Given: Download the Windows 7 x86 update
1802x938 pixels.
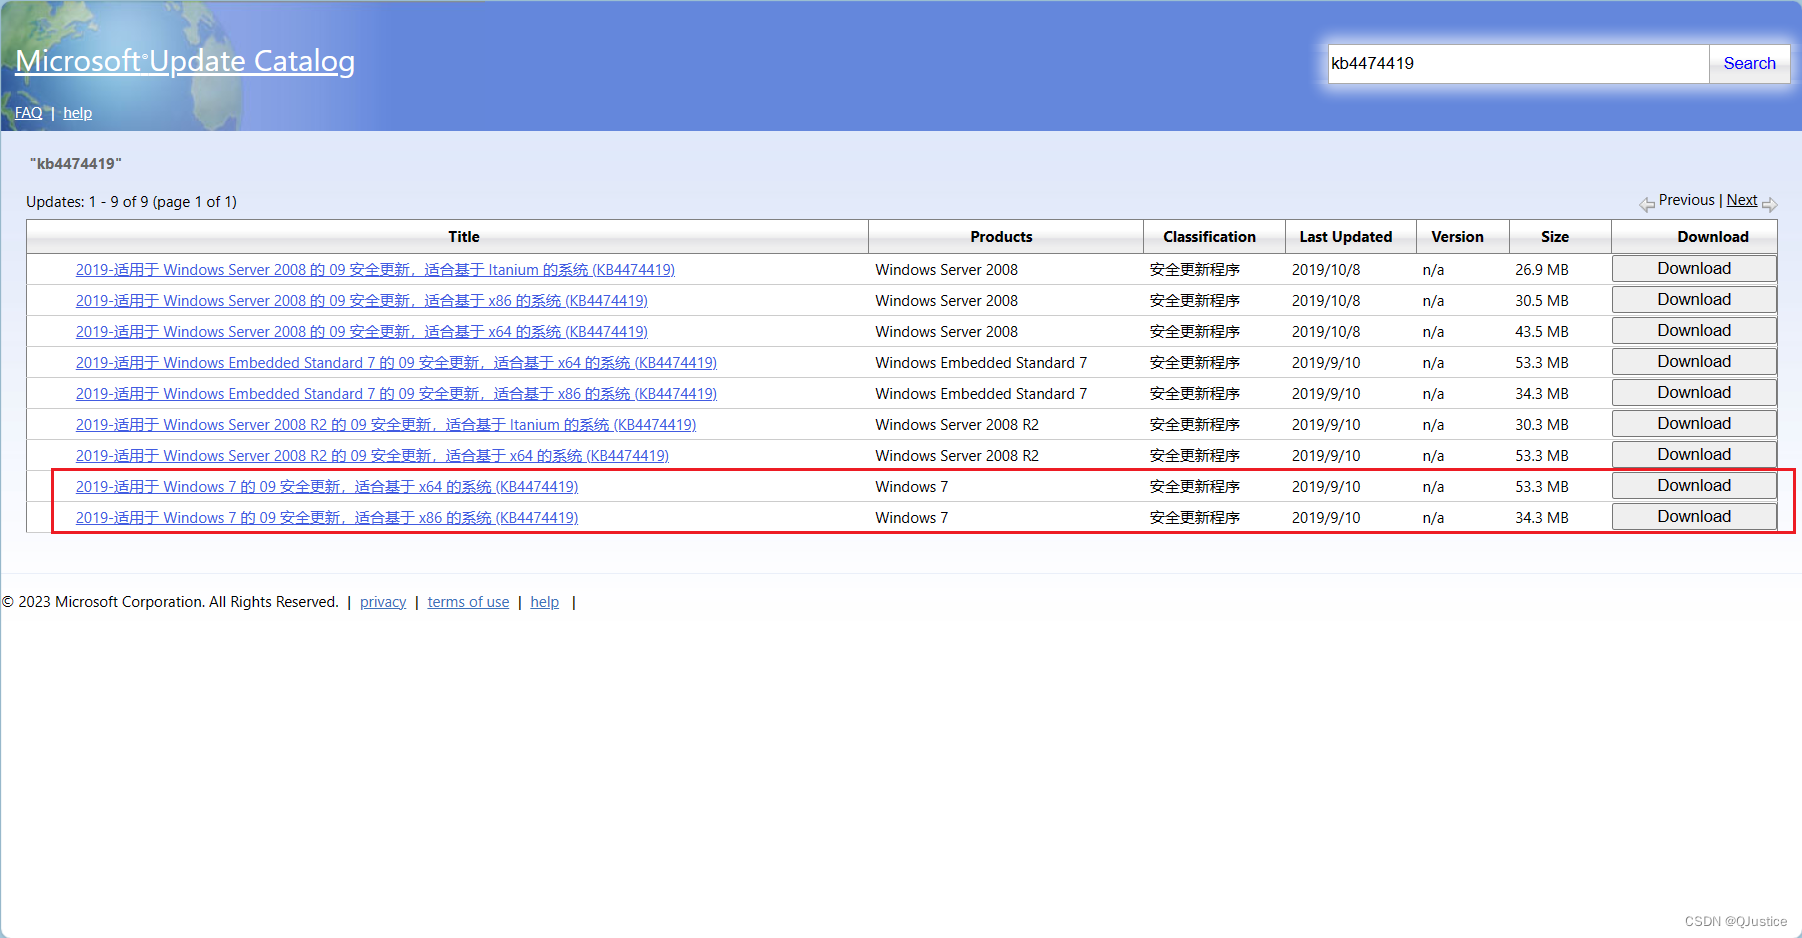Looking at the screenshot, I should [x=1694, y=517].
